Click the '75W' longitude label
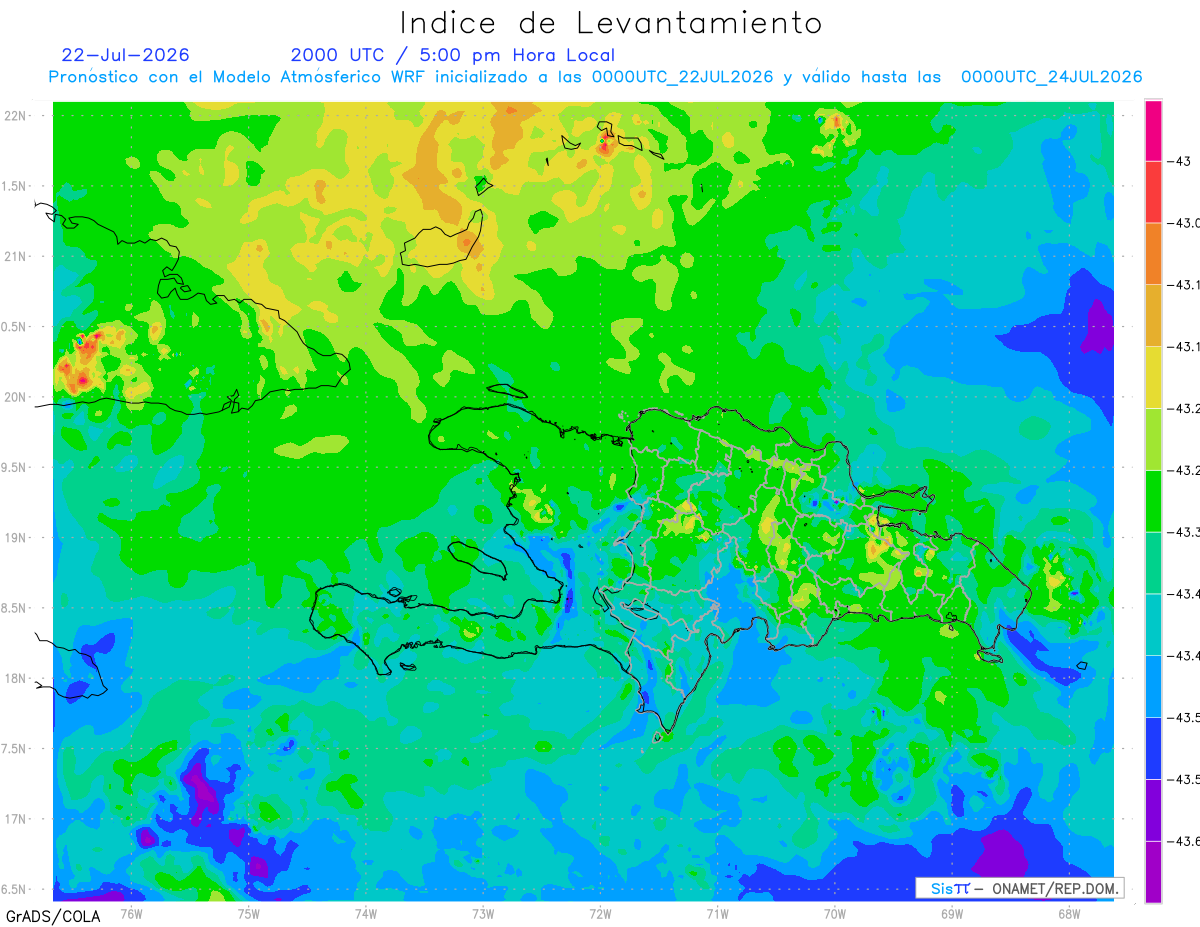The image size is (1200, 927). click(x=249, y=913)
